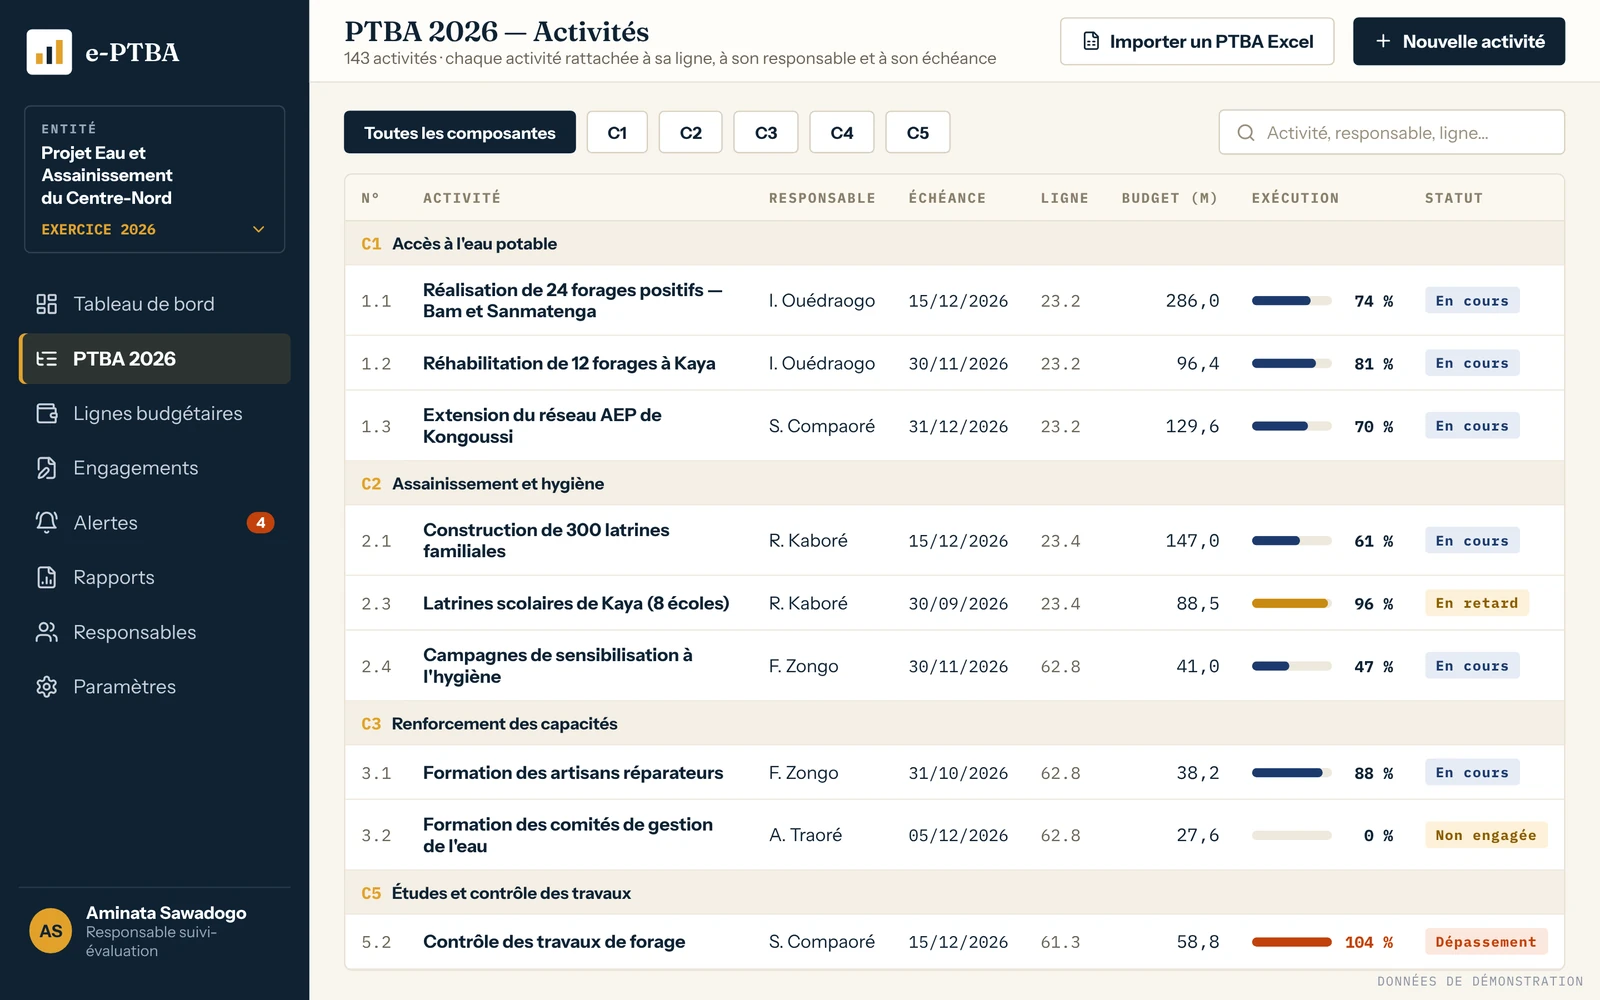Screen dimensions: 1600x1000
Task: Open Aminata Sawadogo user profile name
Action: point(166,912)
